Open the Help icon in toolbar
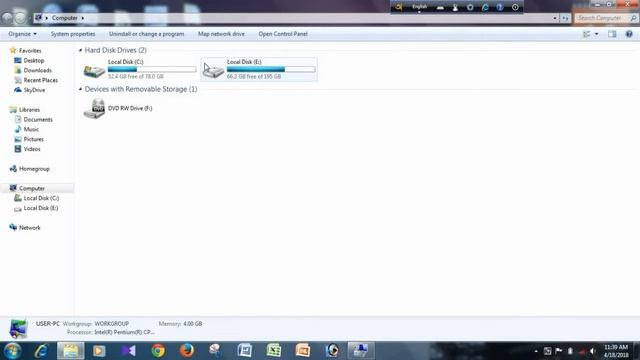Viewport: 640px width, 360px height. (629, 34)
